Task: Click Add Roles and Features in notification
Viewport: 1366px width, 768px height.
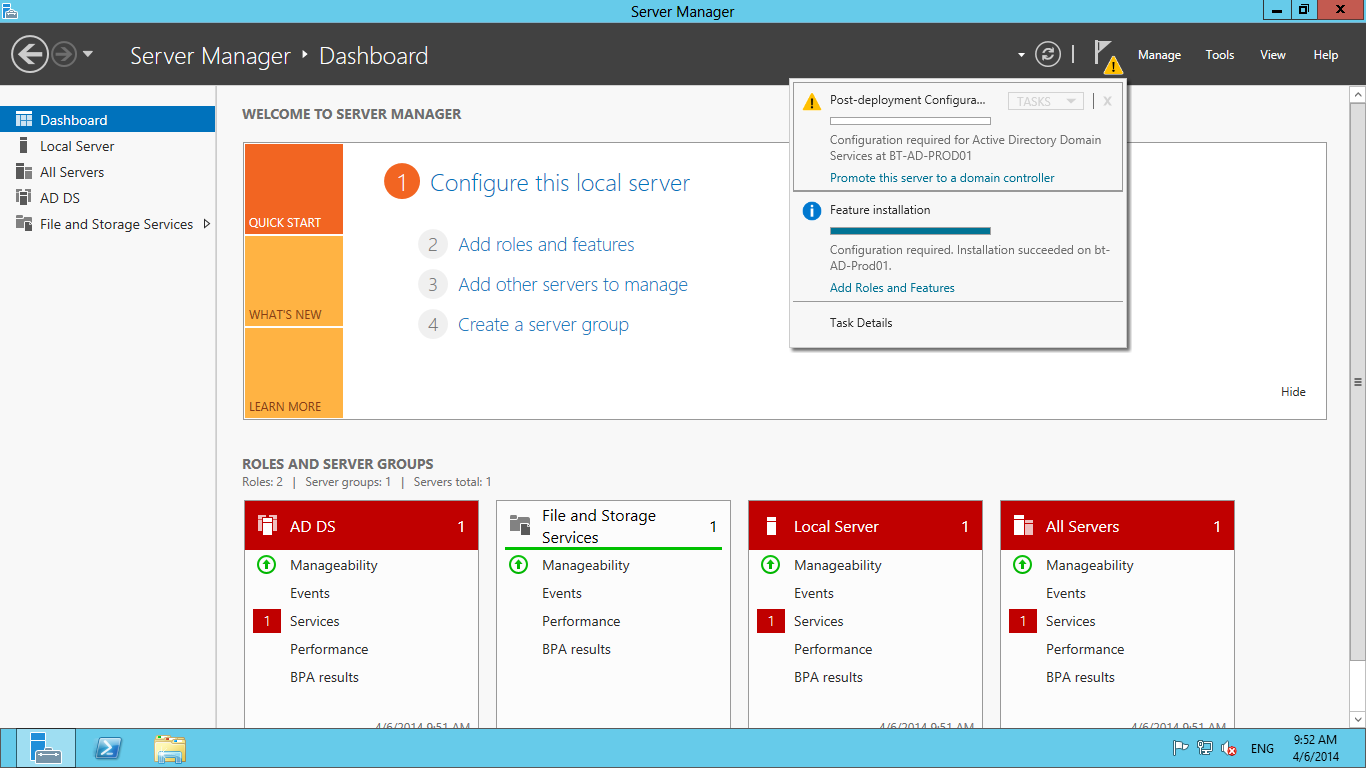Action: click(892, 288)
